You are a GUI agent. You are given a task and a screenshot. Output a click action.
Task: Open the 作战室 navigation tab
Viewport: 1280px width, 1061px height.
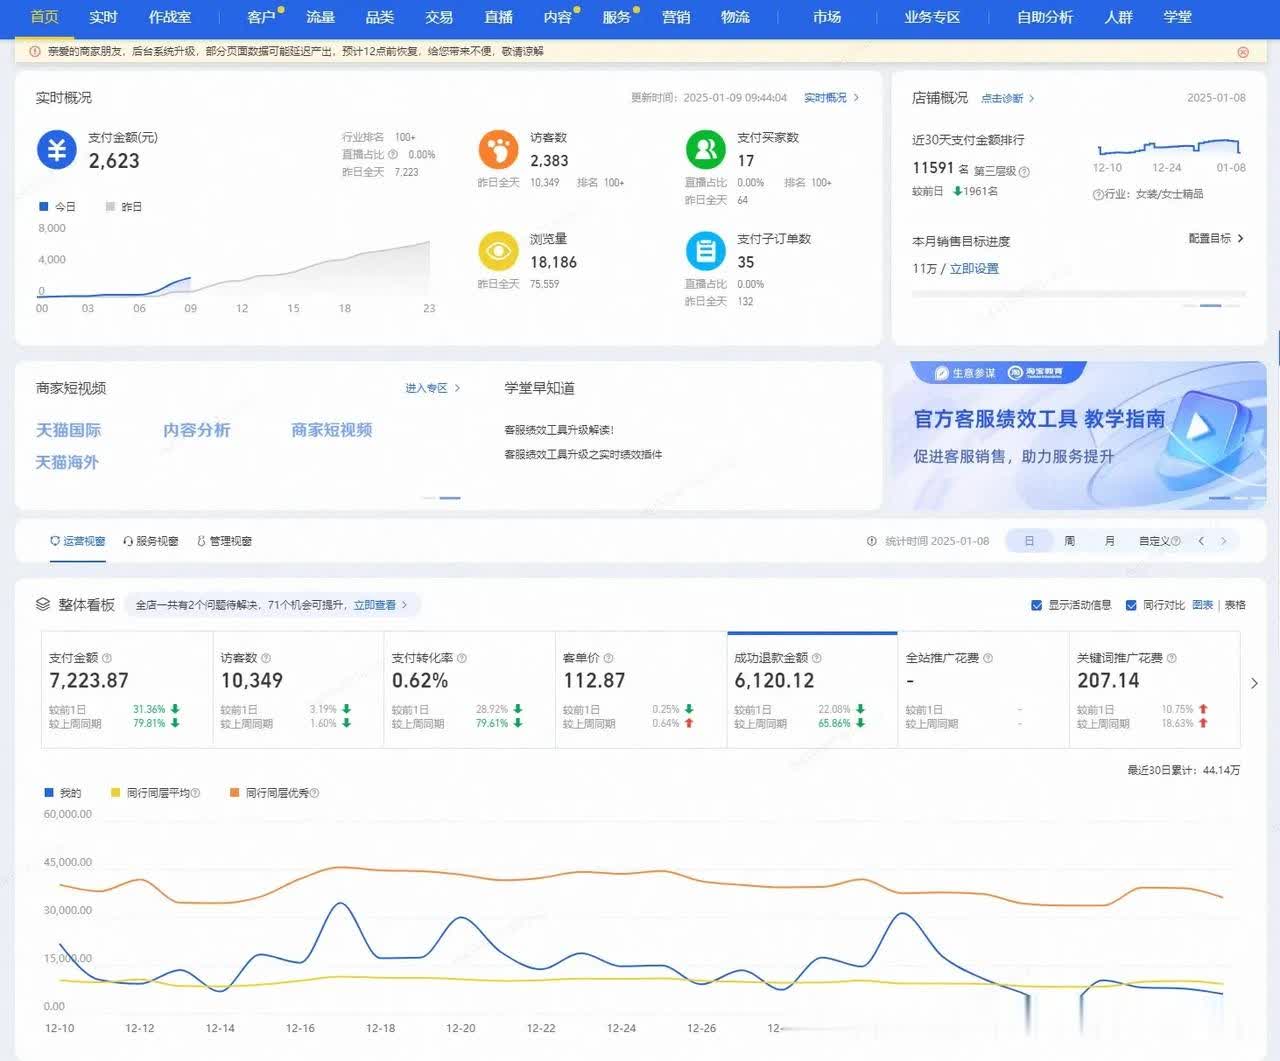(170, 17)
